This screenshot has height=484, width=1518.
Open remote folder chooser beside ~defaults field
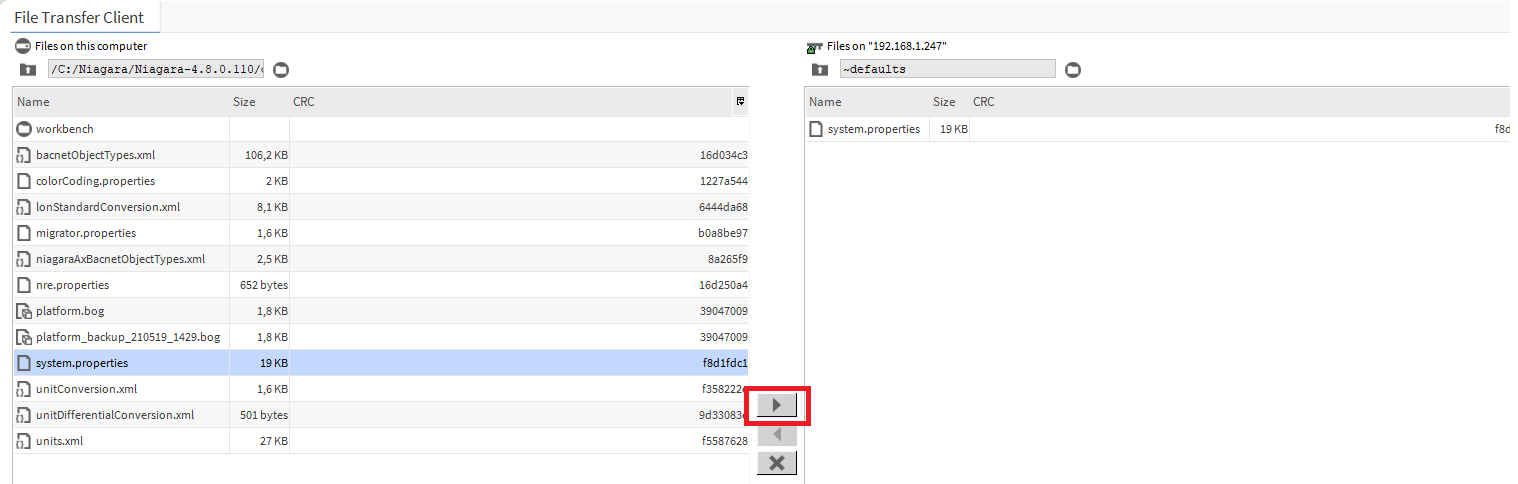click(1073, 69)
